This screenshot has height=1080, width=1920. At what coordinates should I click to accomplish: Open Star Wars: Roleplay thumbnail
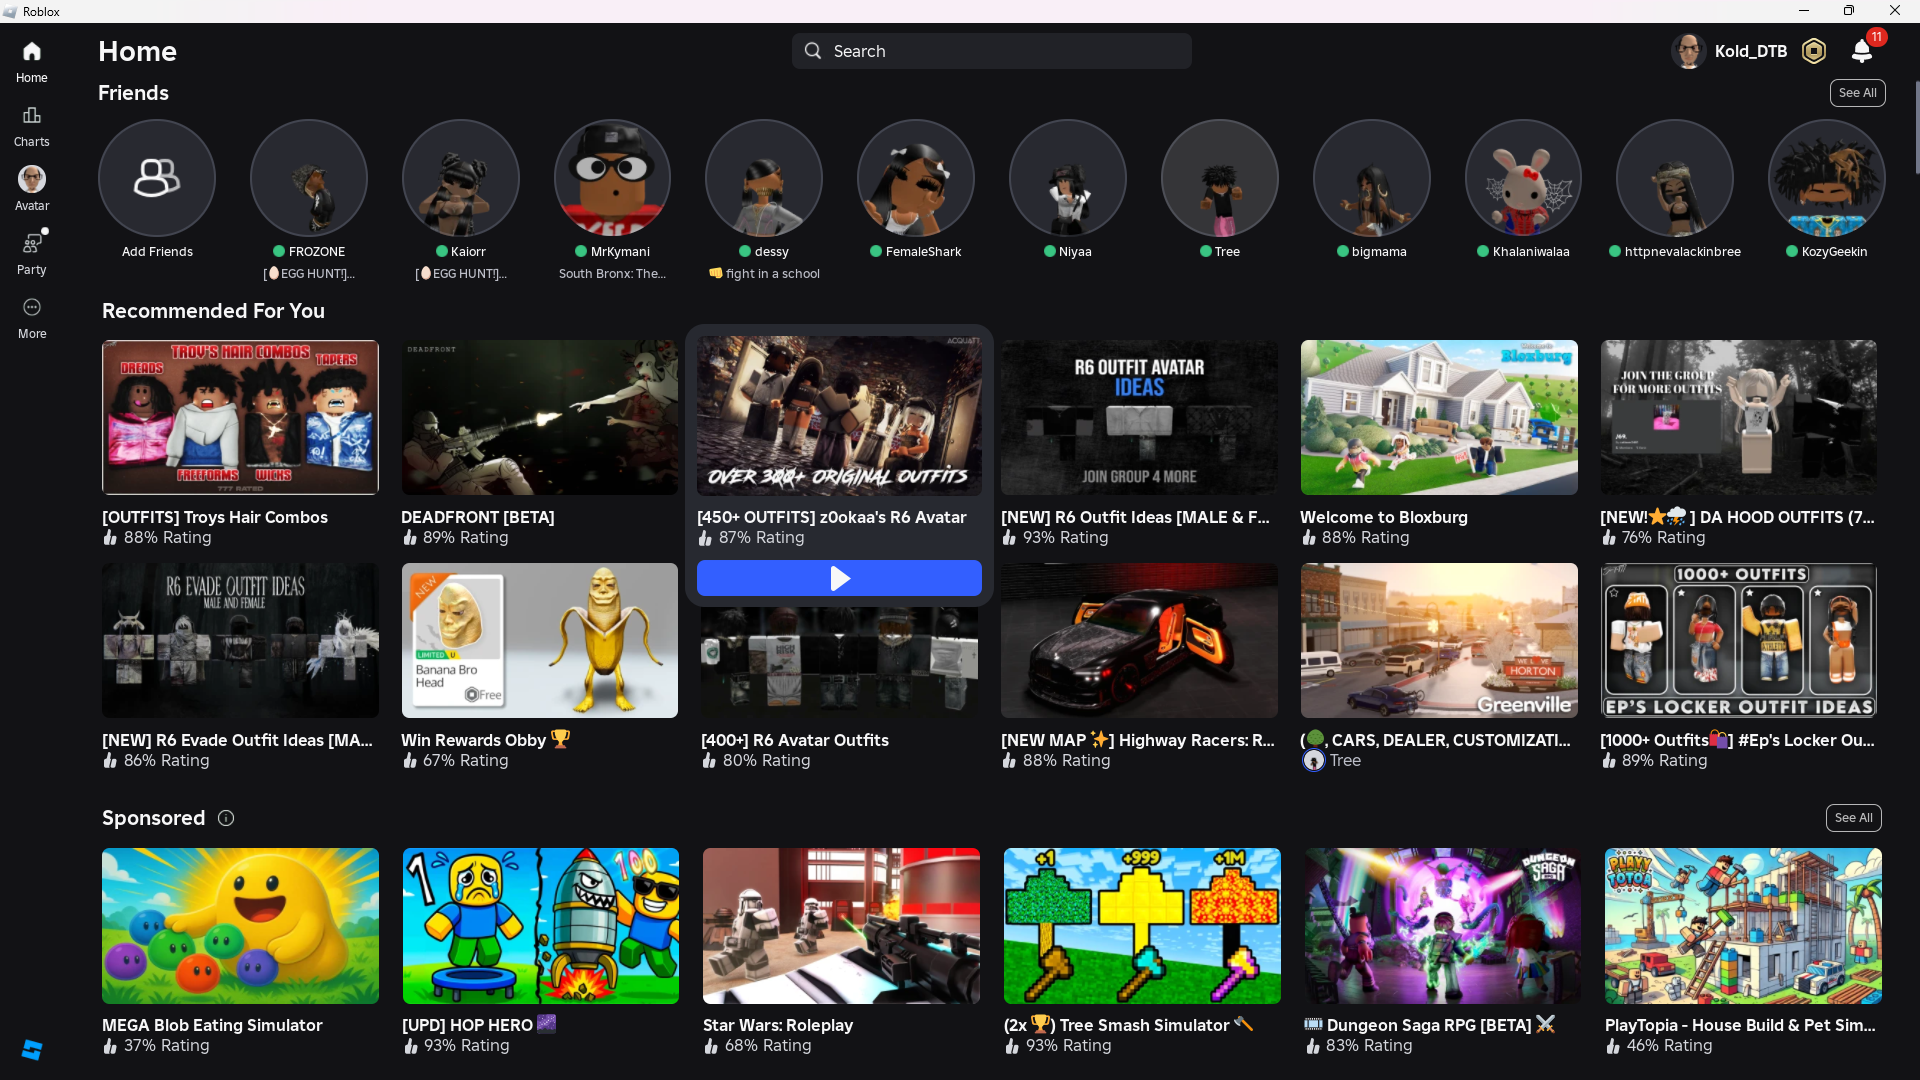pyautogui.click(x=841, y=926)
